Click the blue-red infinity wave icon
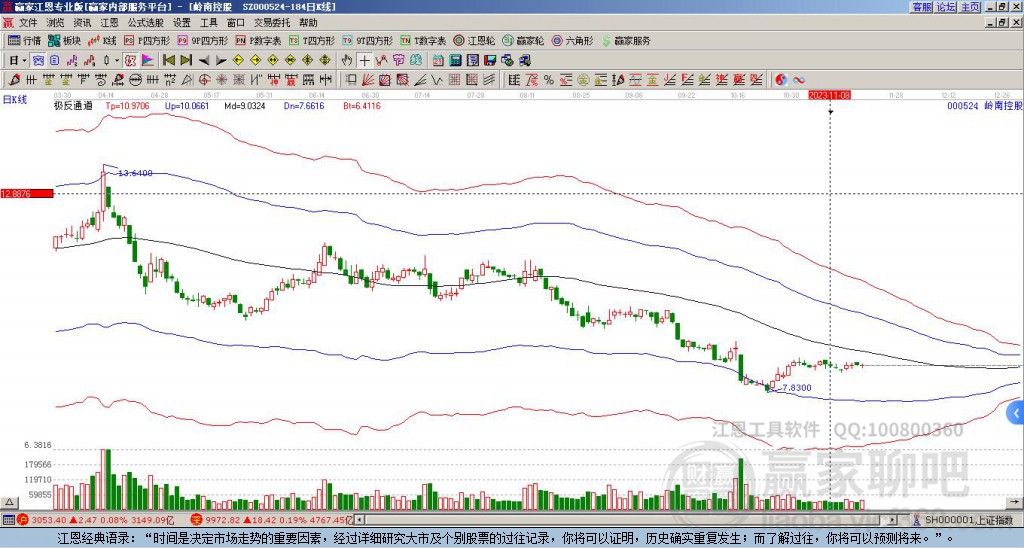Image resolution: width=1024 pixels, height=548 pixels. coord(799,80)
